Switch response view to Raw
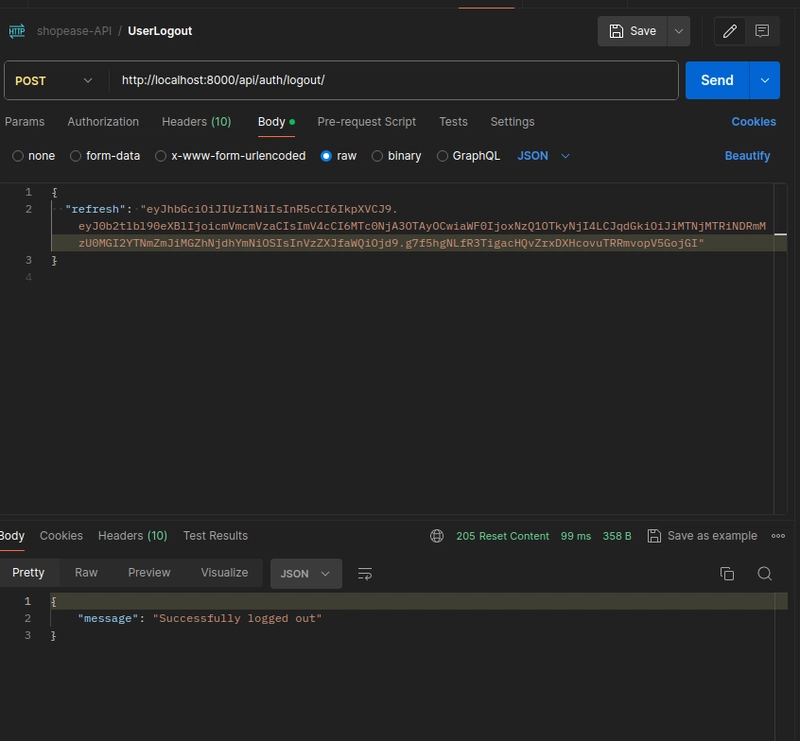The image size is (800, 741). tap(86, 573)
